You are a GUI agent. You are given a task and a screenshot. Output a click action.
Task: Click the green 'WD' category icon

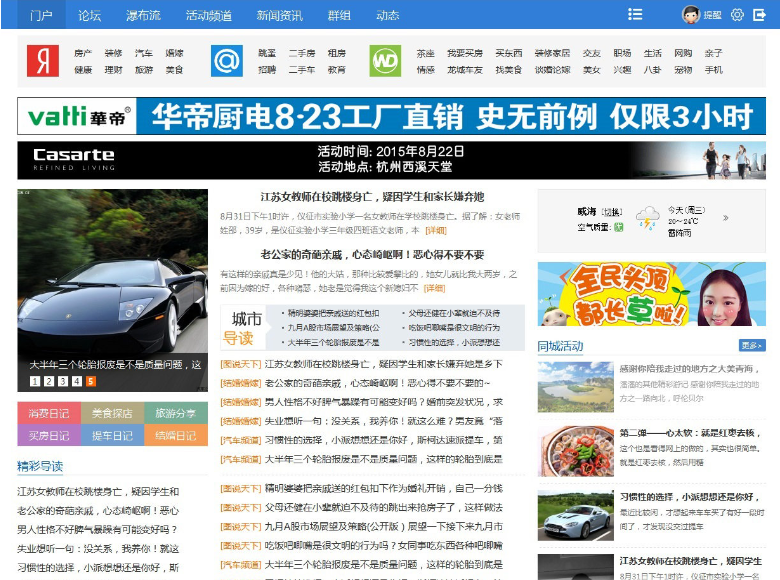click(384, 61)
